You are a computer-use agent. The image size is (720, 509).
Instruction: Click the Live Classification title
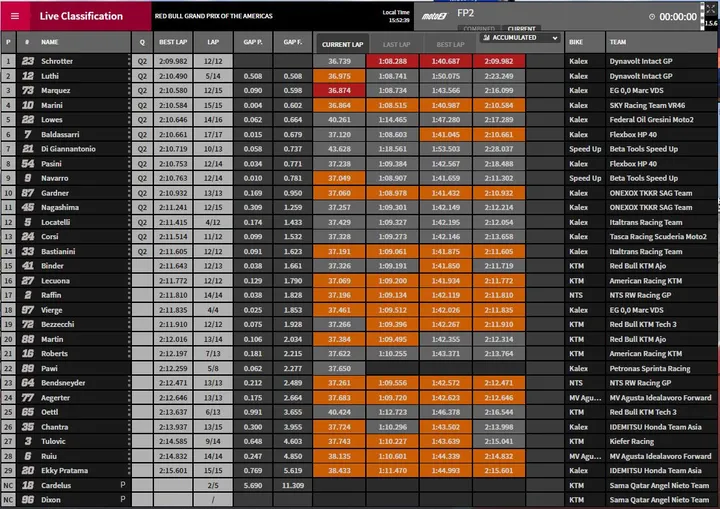81,16
